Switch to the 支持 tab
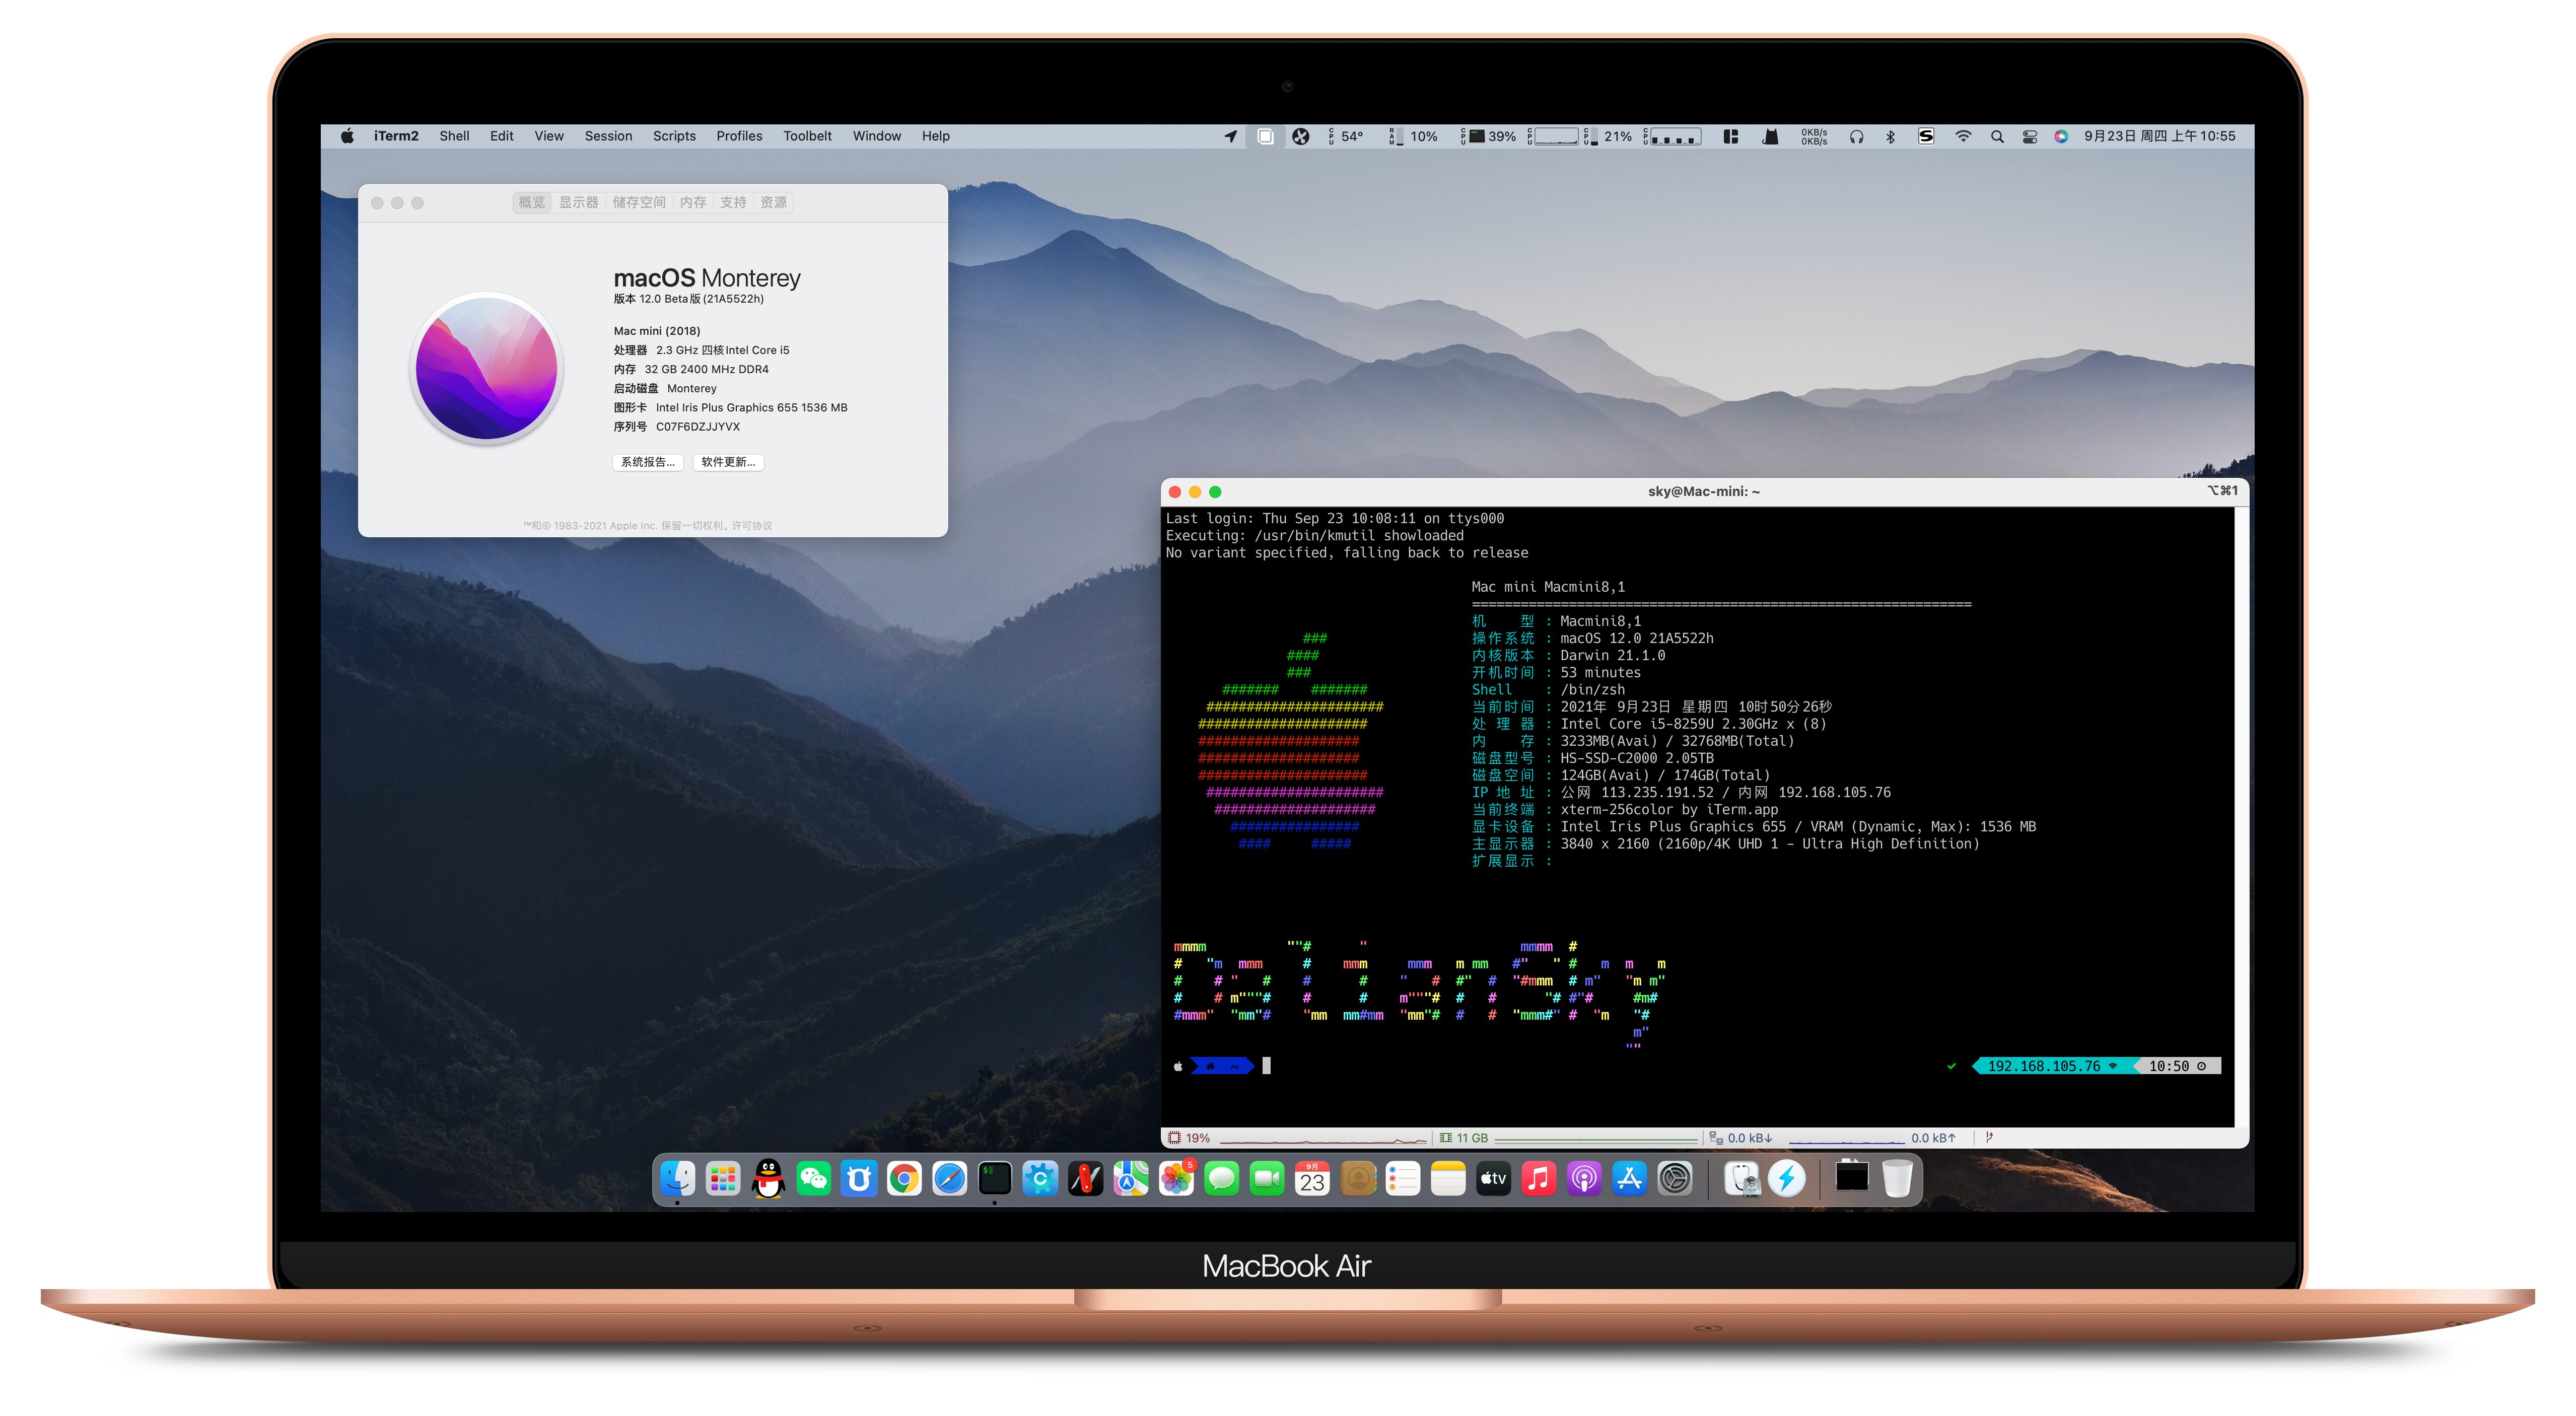The image size is (2576, 1416). point(733,203)
